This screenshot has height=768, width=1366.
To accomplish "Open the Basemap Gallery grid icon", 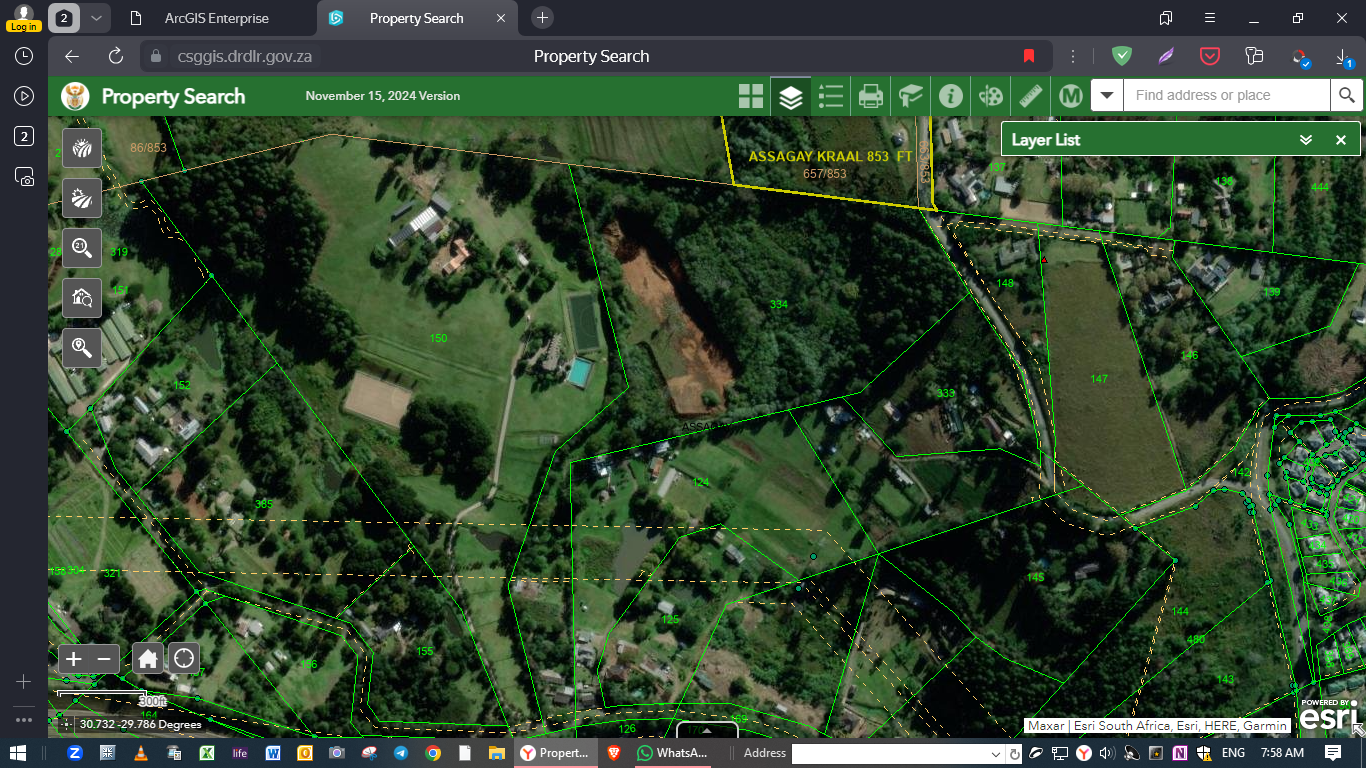I will (750, 96).
